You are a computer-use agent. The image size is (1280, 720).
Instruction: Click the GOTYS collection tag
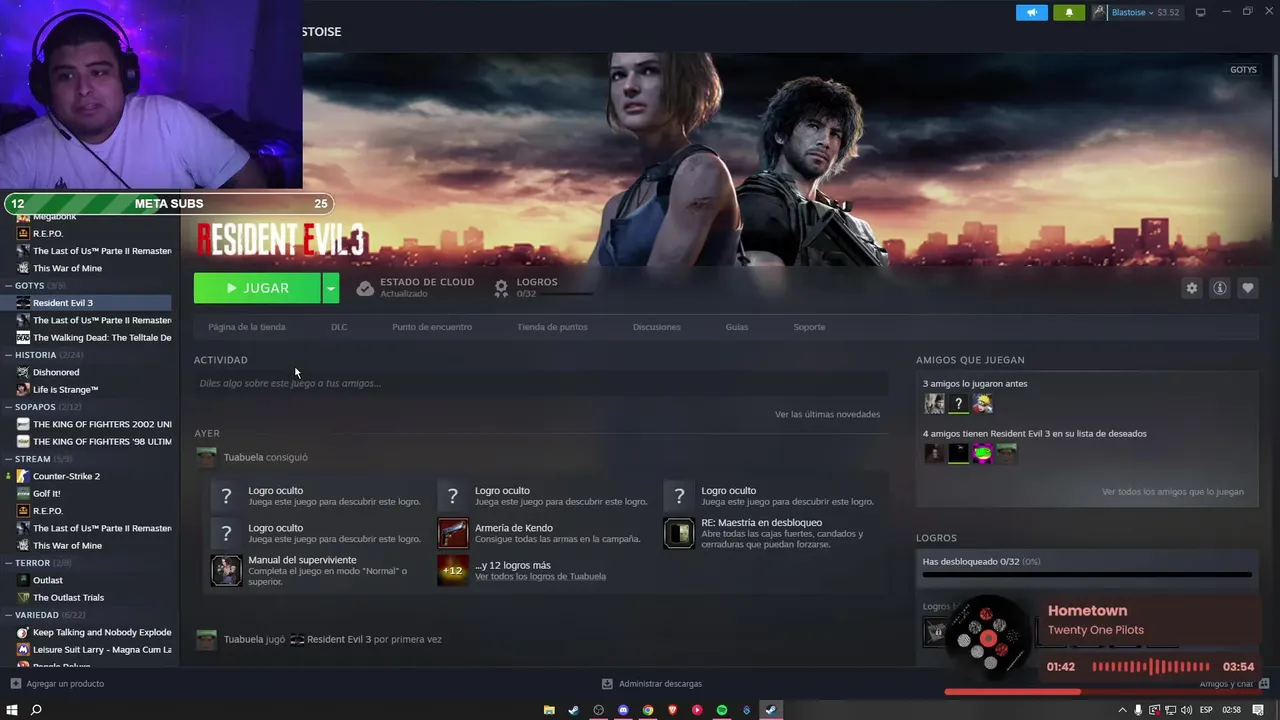tap(1243, 70)
